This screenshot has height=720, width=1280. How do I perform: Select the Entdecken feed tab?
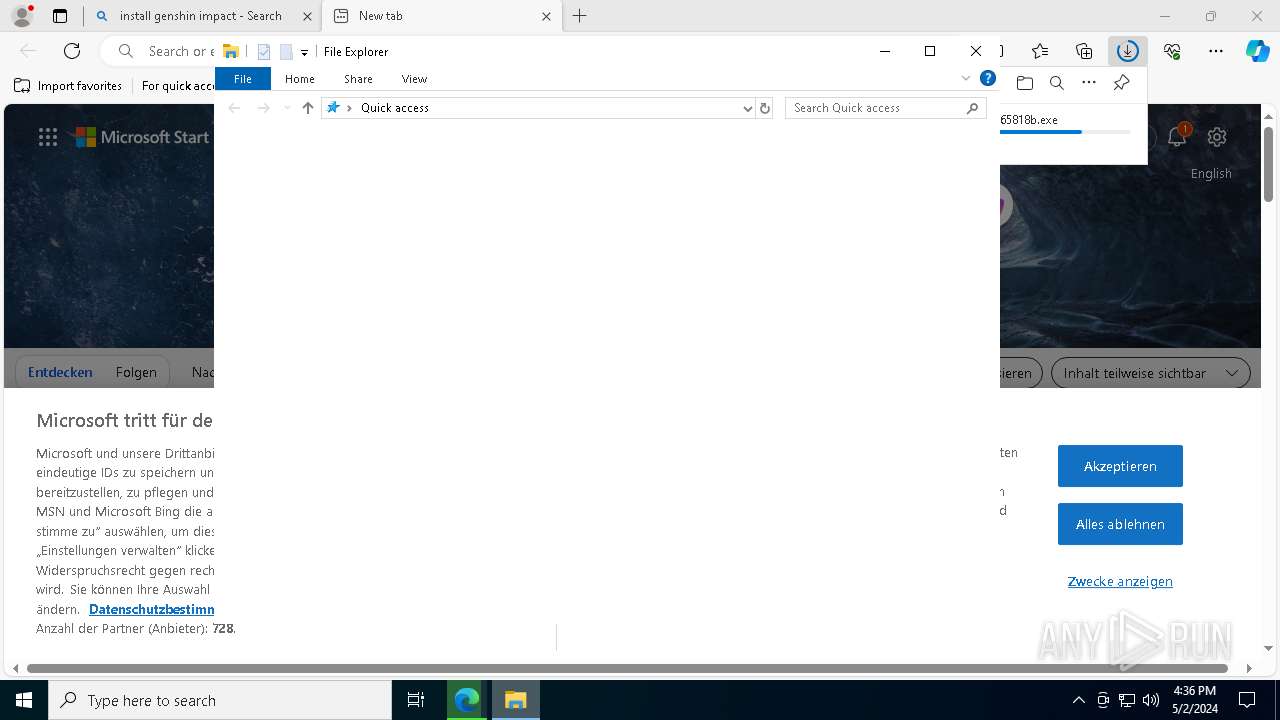tap(60, 372)
